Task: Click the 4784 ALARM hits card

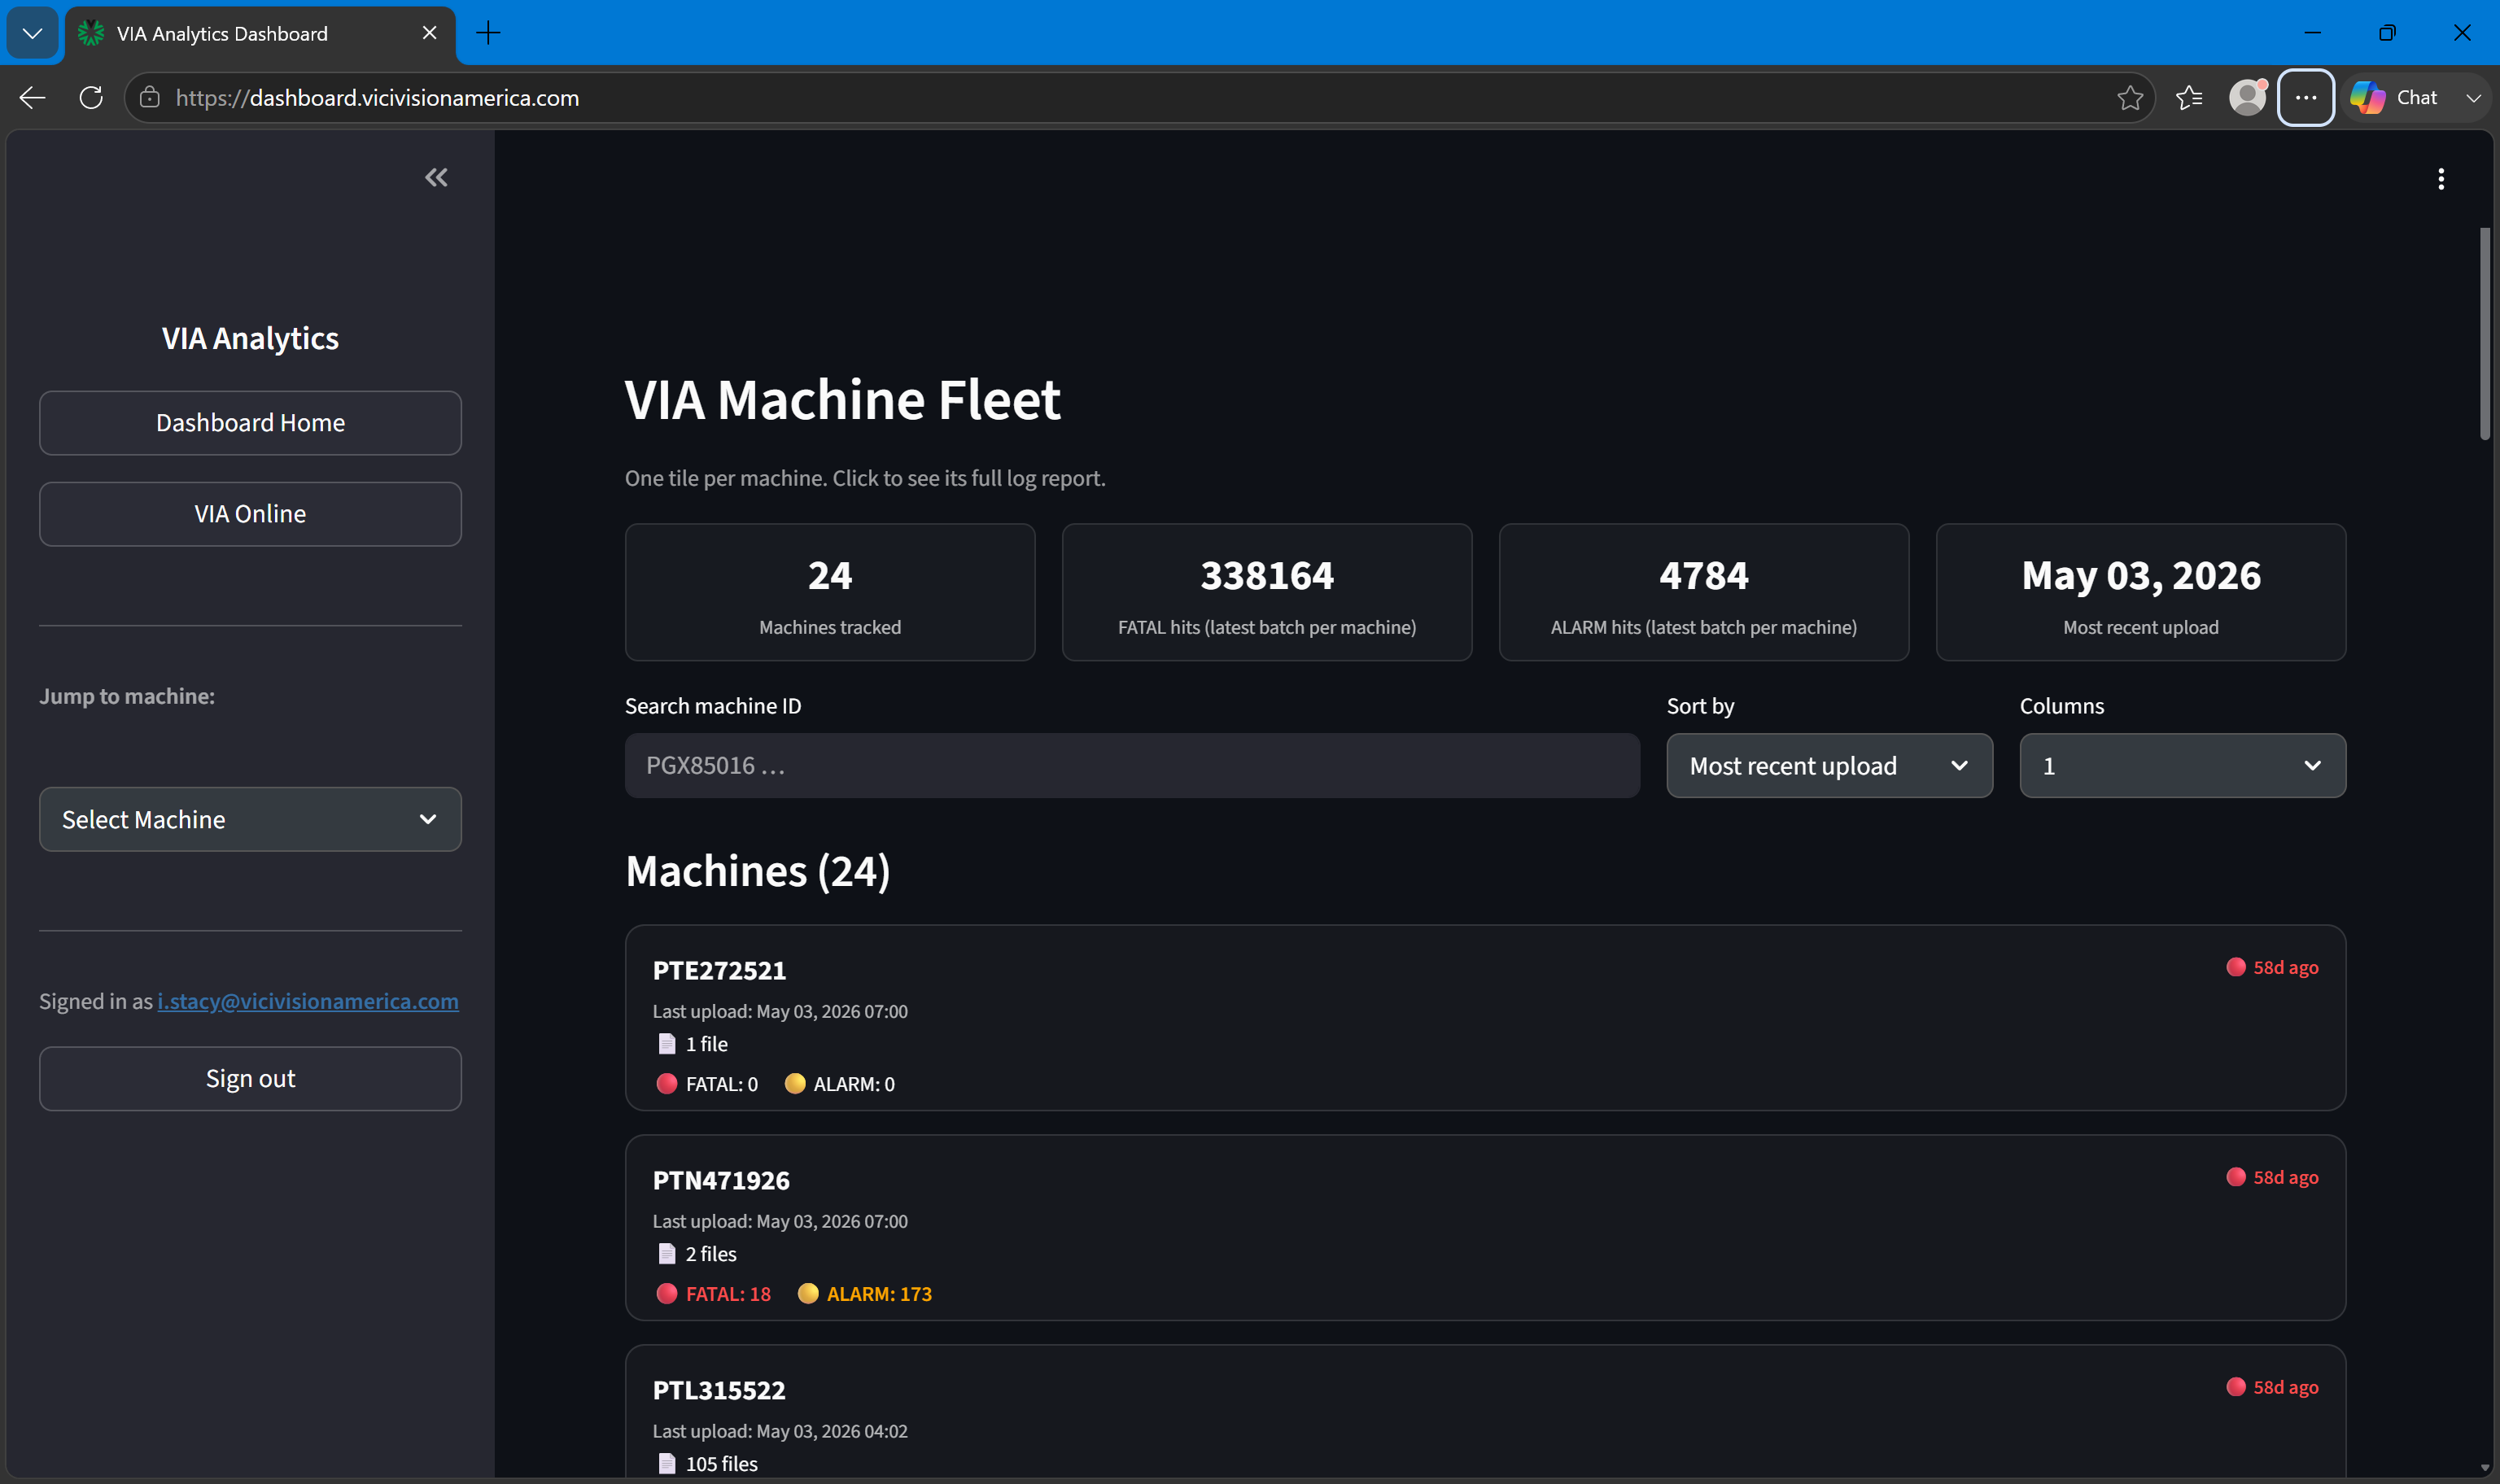Action: [x=1704, y=592]
